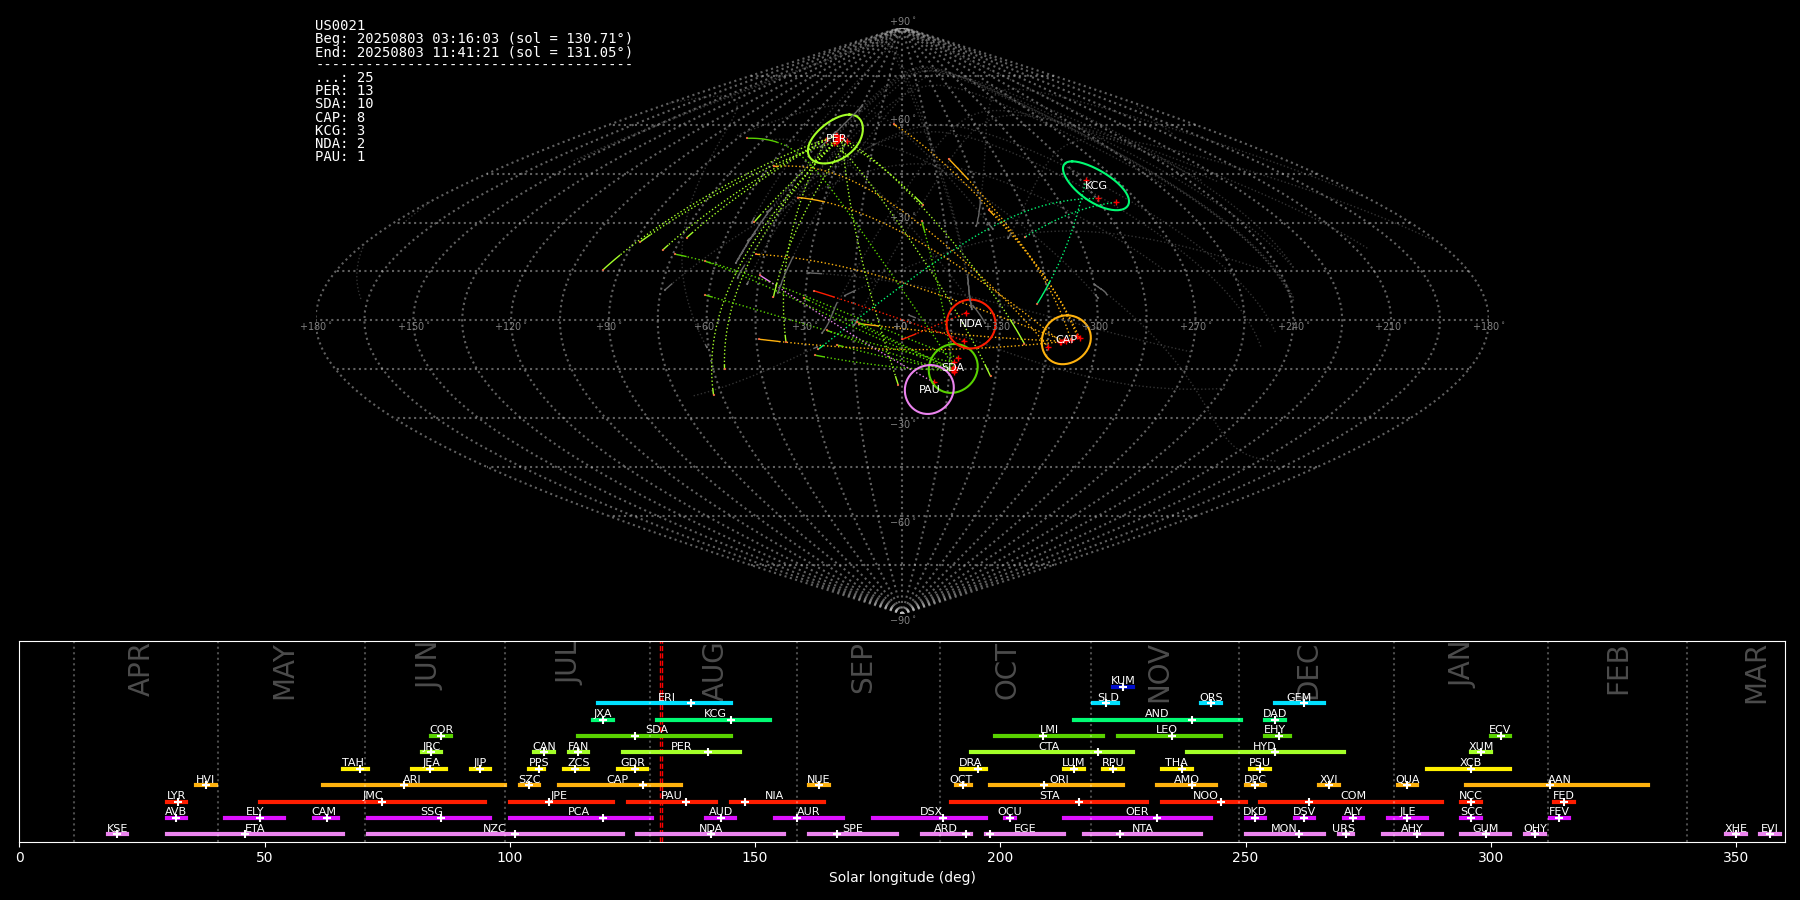Click the 350 tick on solar longitude axis
Image resolution: width=1800 pixels, height=900 pixels.
click(x=1735, y=857)
